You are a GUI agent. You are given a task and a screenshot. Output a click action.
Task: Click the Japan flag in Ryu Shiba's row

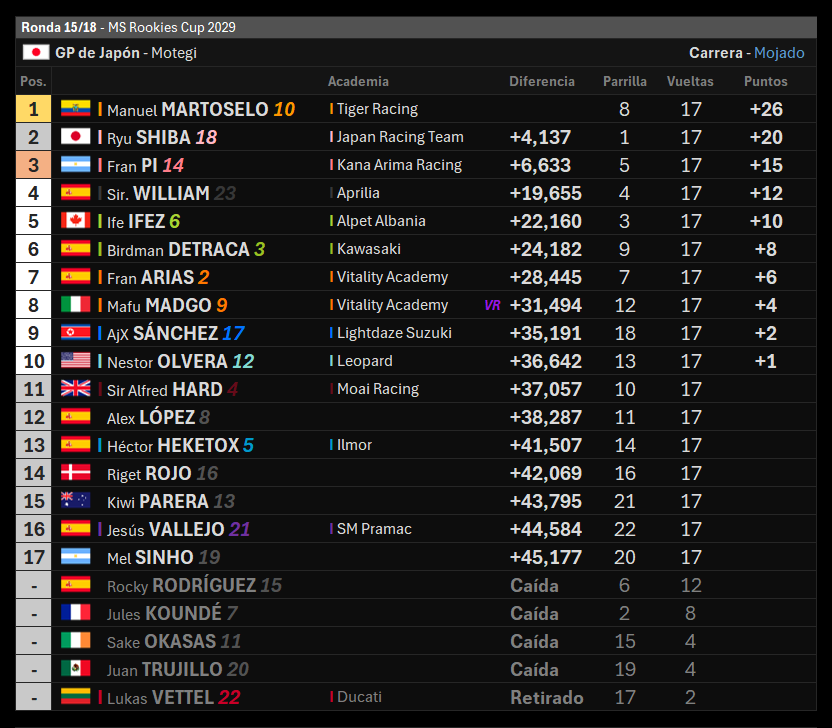[75, 136]
